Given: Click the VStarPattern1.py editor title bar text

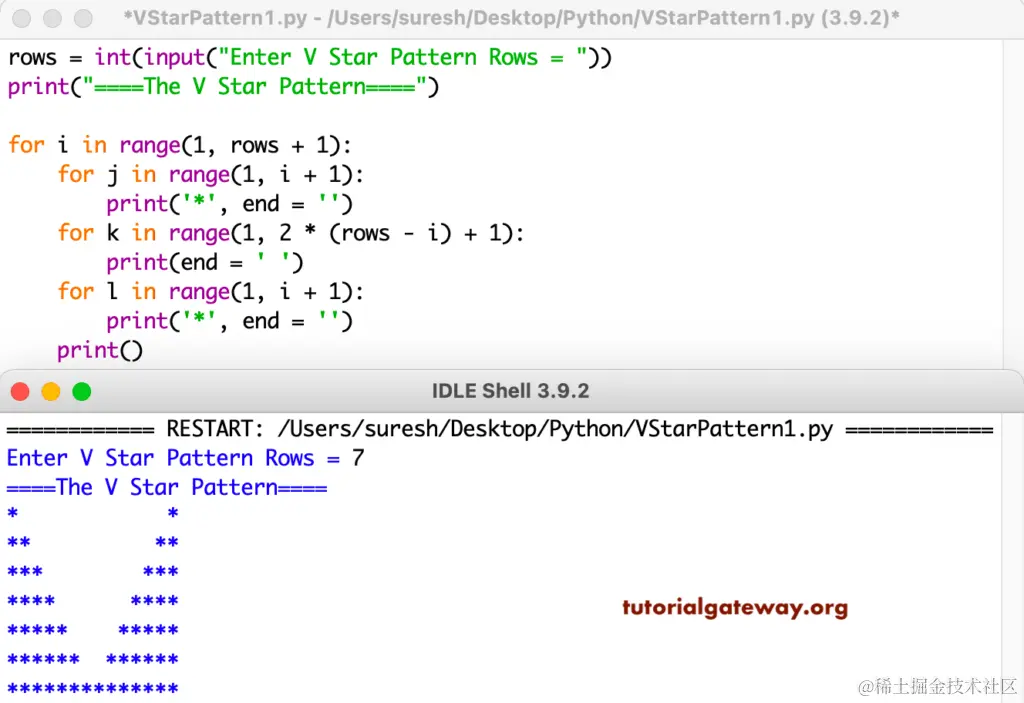Looking at the screenshot, I should point(511,18).
